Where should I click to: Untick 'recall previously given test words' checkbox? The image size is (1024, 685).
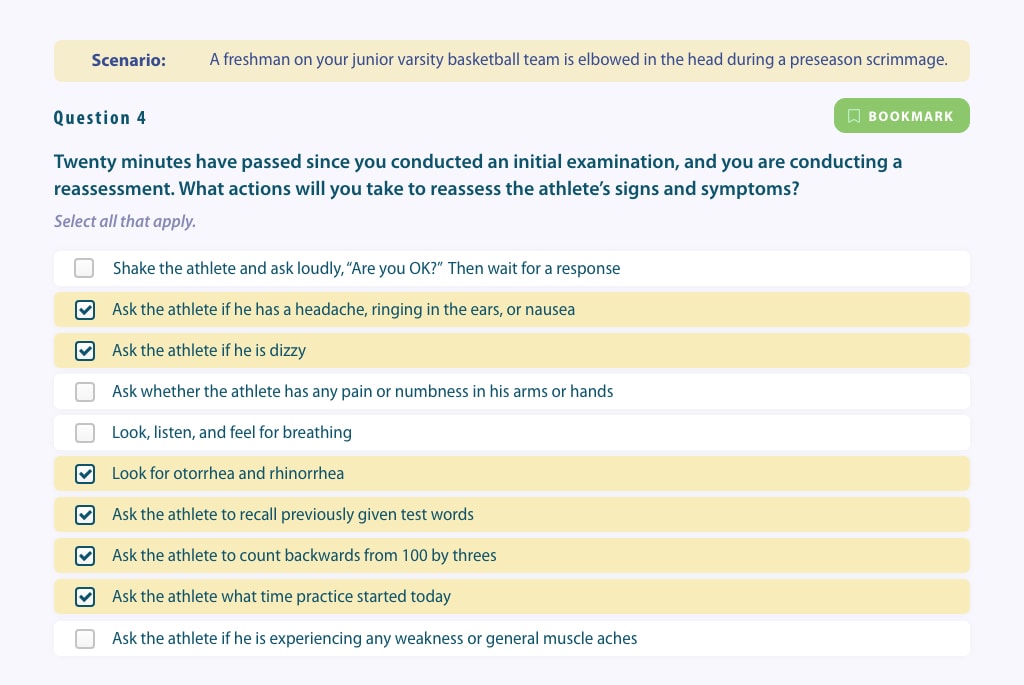85,515
